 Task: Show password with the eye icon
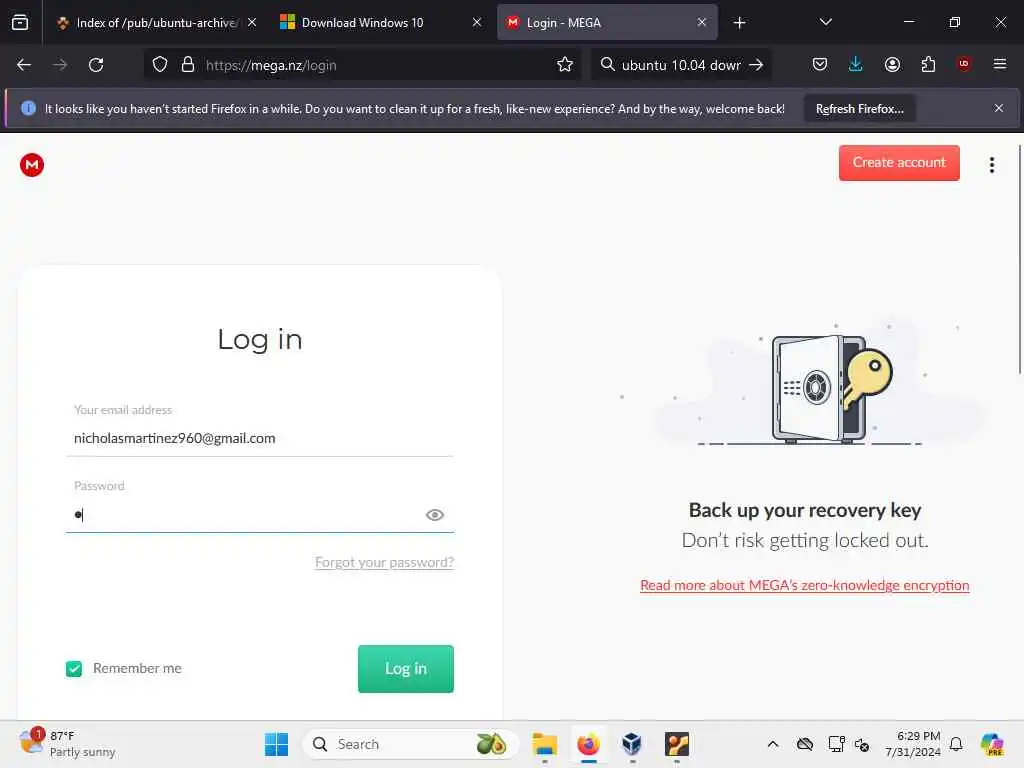[434, 515]
